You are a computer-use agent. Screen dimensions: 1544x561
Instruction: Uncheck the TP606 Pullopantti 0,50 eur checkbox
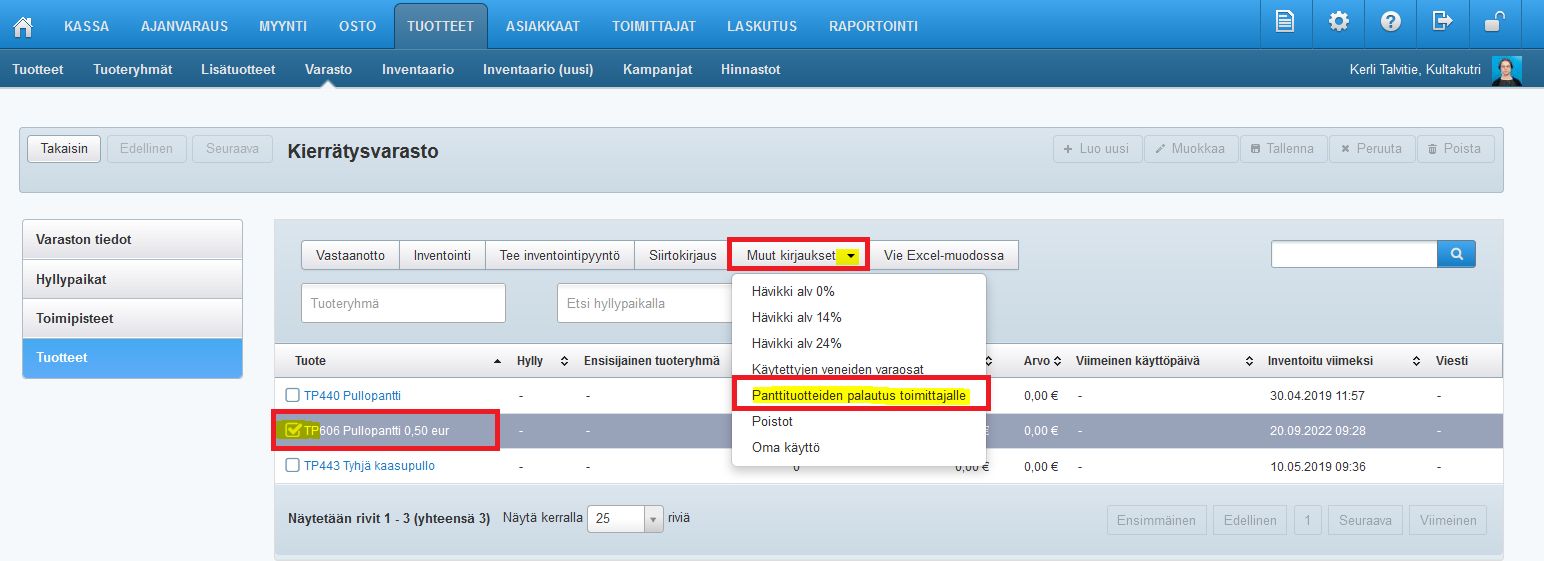point(293,430)
